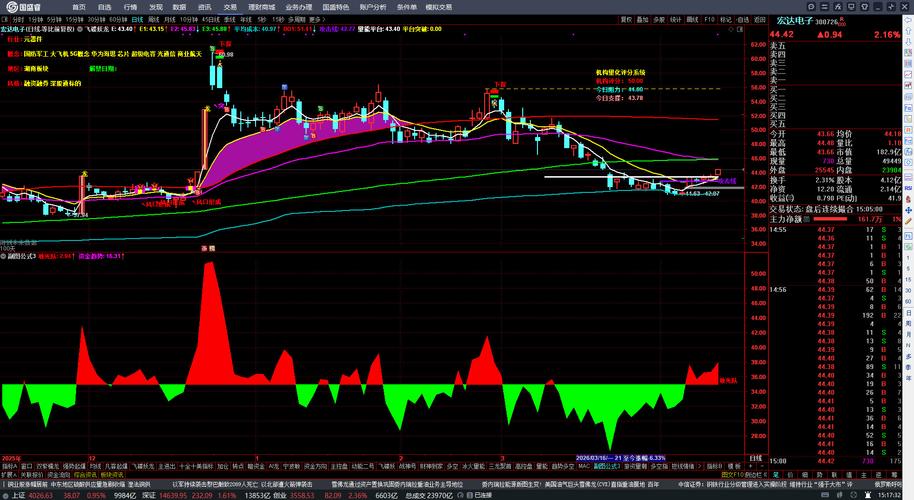Open the 账户分析 account analysis menu
Screen dimensions: 914x500
pos(372,7)
